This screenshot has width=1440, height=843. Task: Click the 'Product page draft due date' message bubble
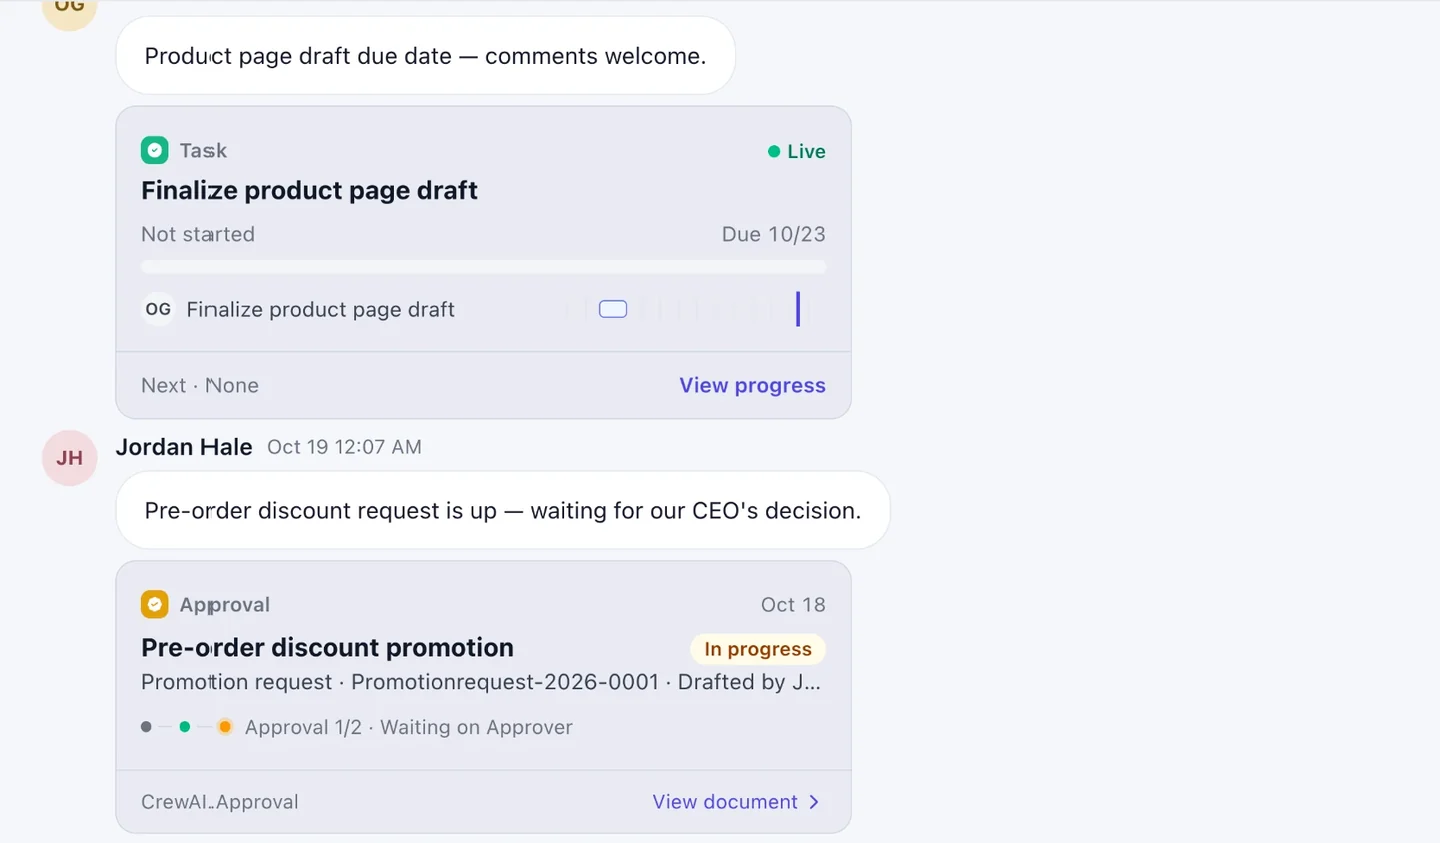pyautogui.click(x=426, y=56)
